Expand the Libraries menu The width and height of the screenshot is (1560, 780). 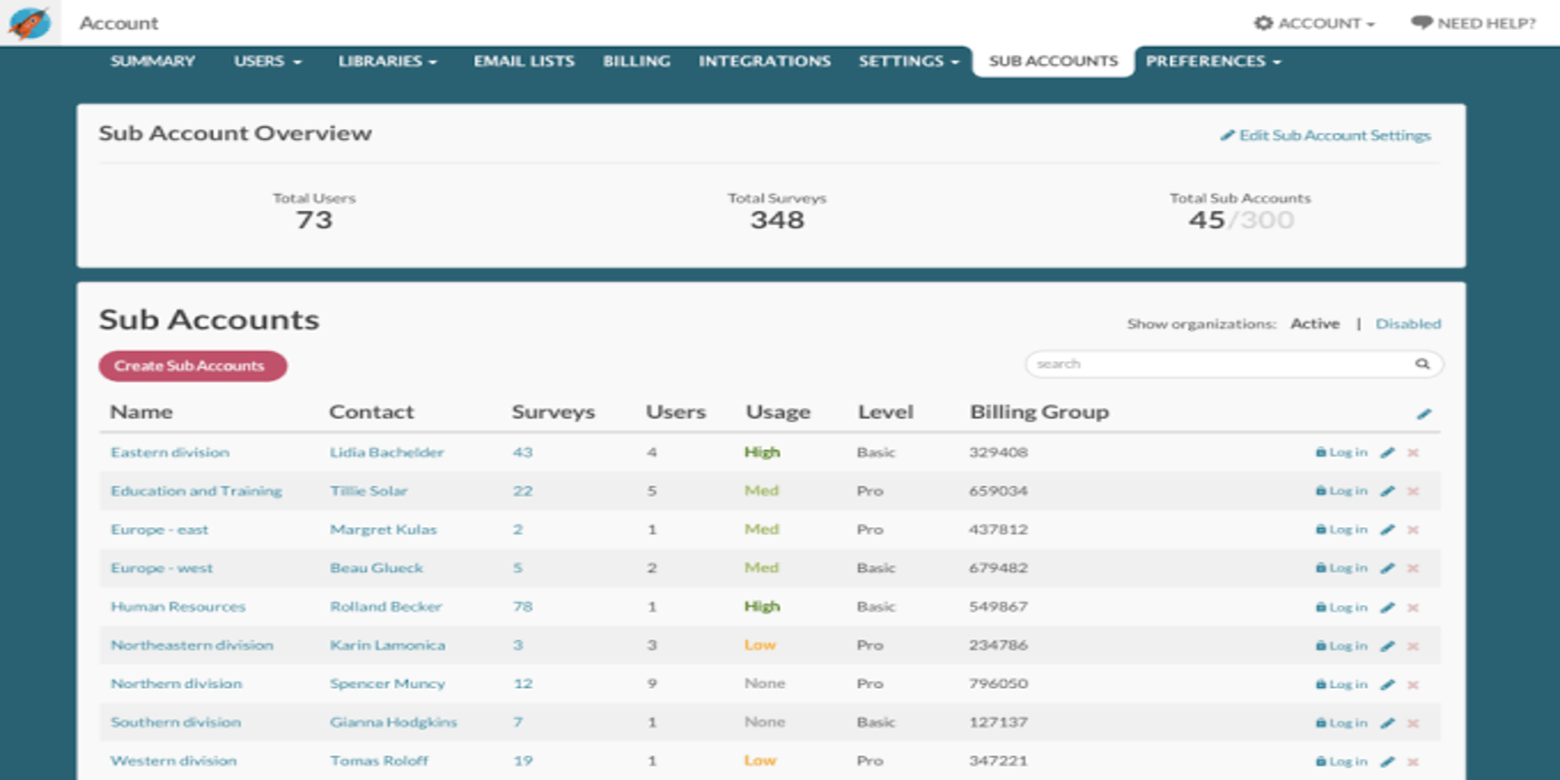(x=387, y=61)
